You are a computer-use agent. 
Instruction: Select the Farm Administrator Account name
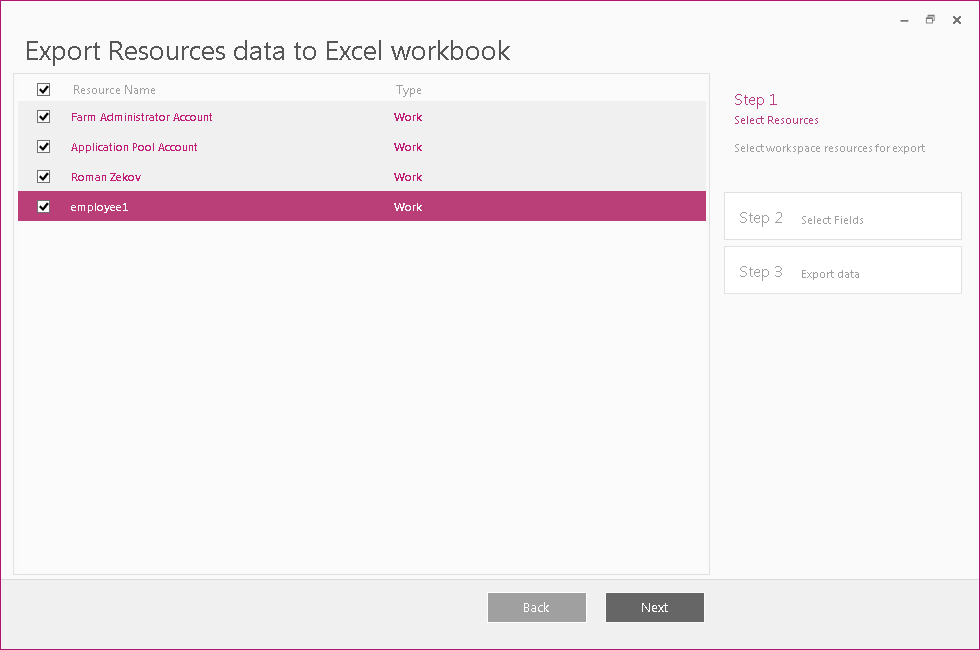coord(141,117)
